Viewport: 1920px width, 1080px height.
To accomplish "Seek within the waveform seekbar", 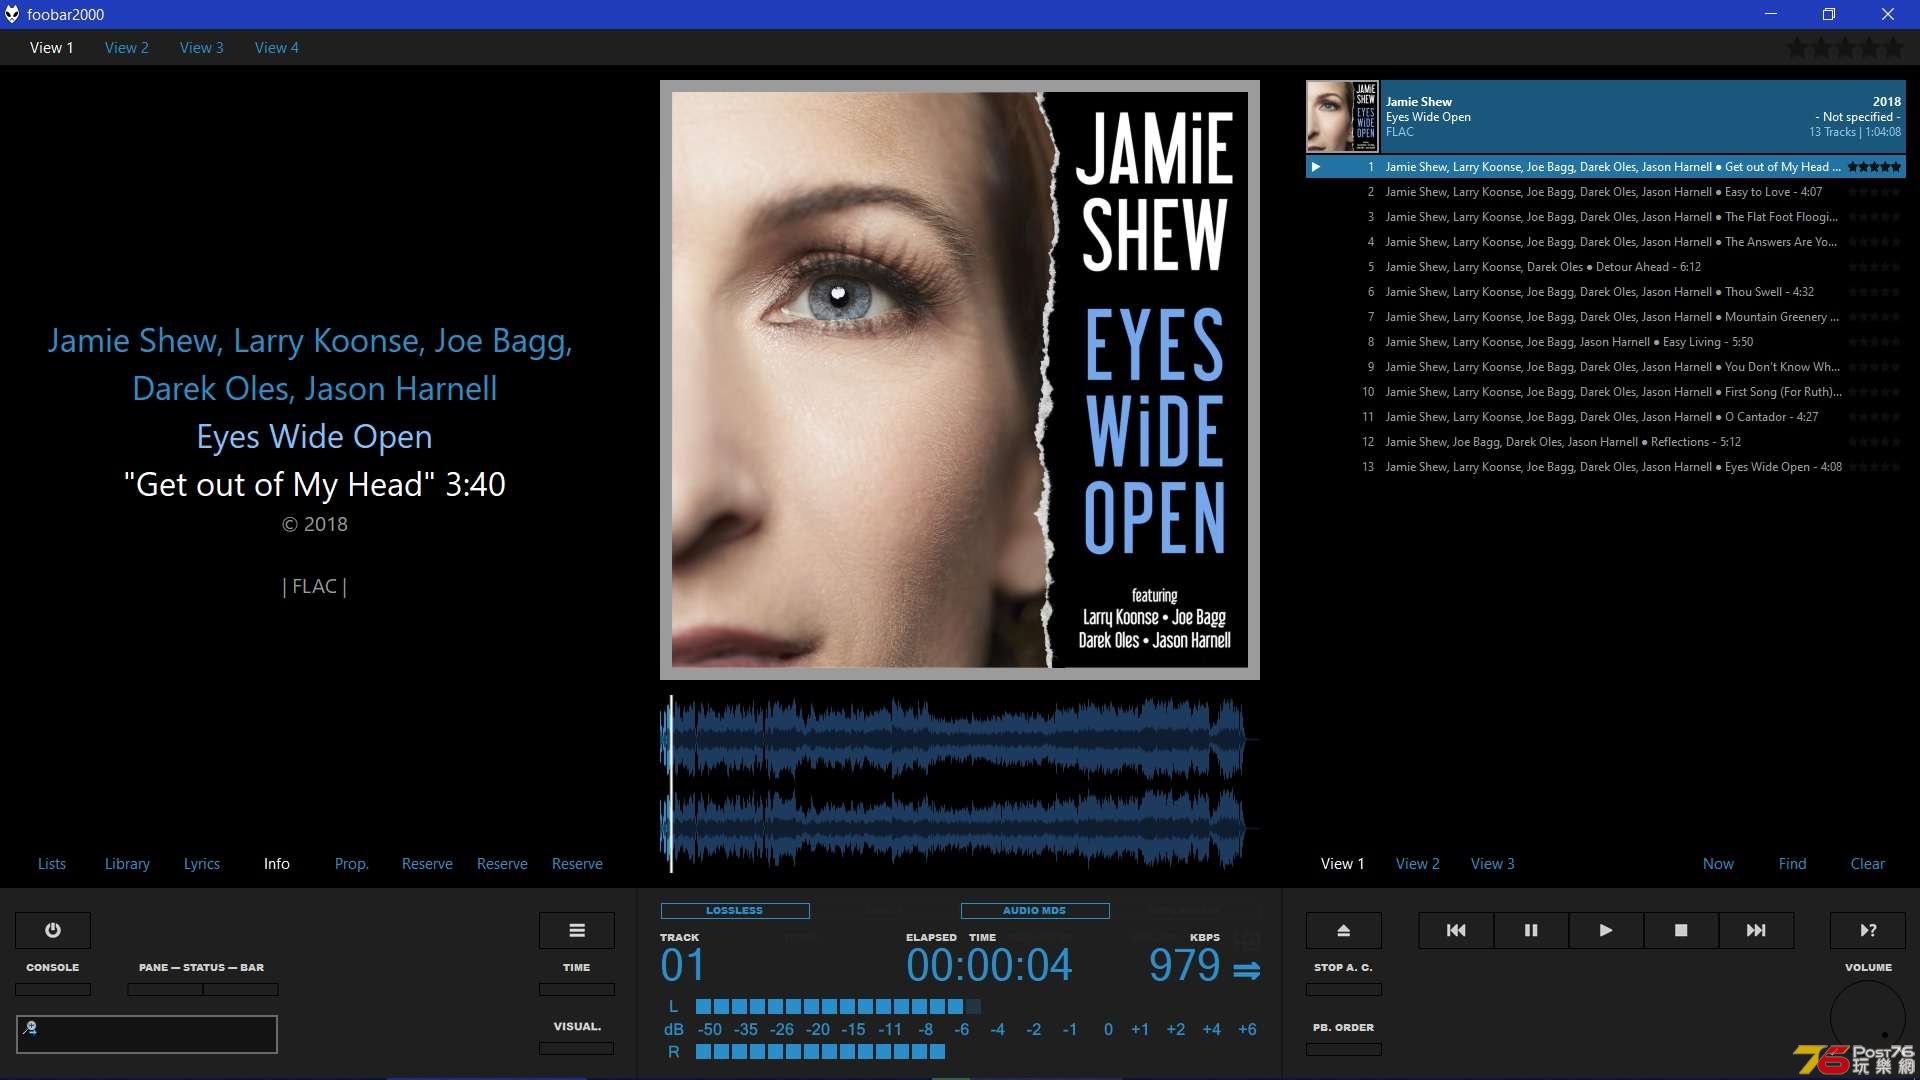I will coord(960,783).
